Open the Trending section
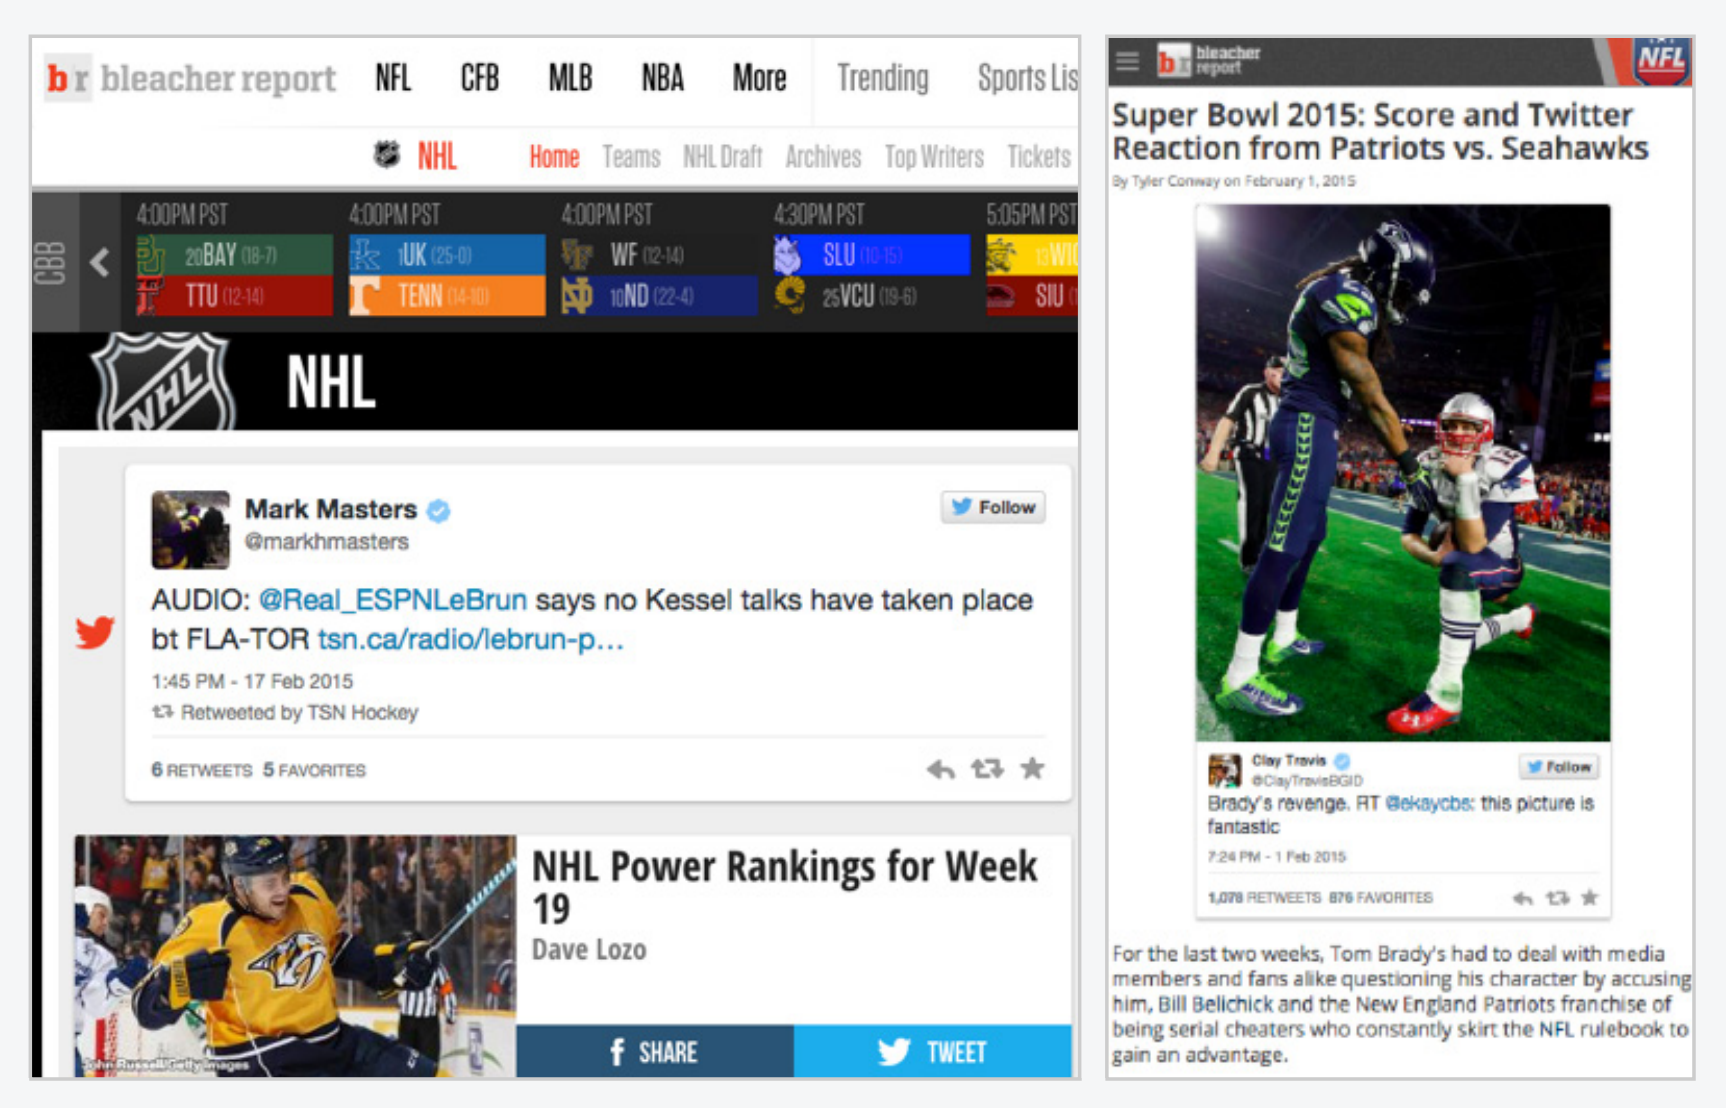 (885, 78)
